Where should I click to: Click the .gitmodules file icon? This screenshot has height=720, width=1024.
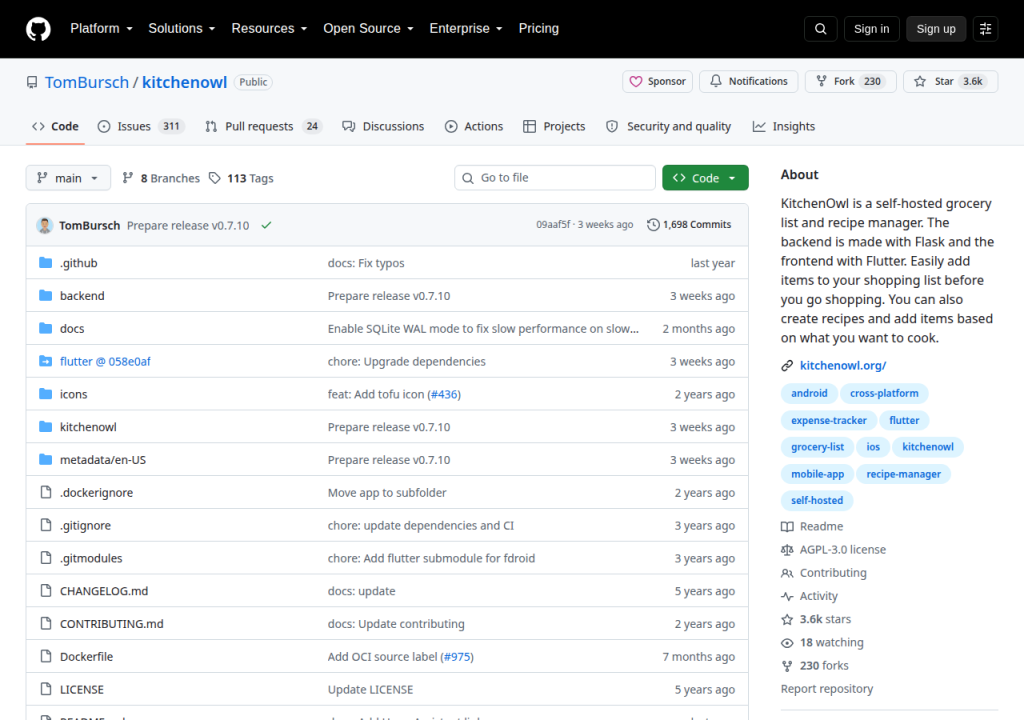click(x=46, y=557)
